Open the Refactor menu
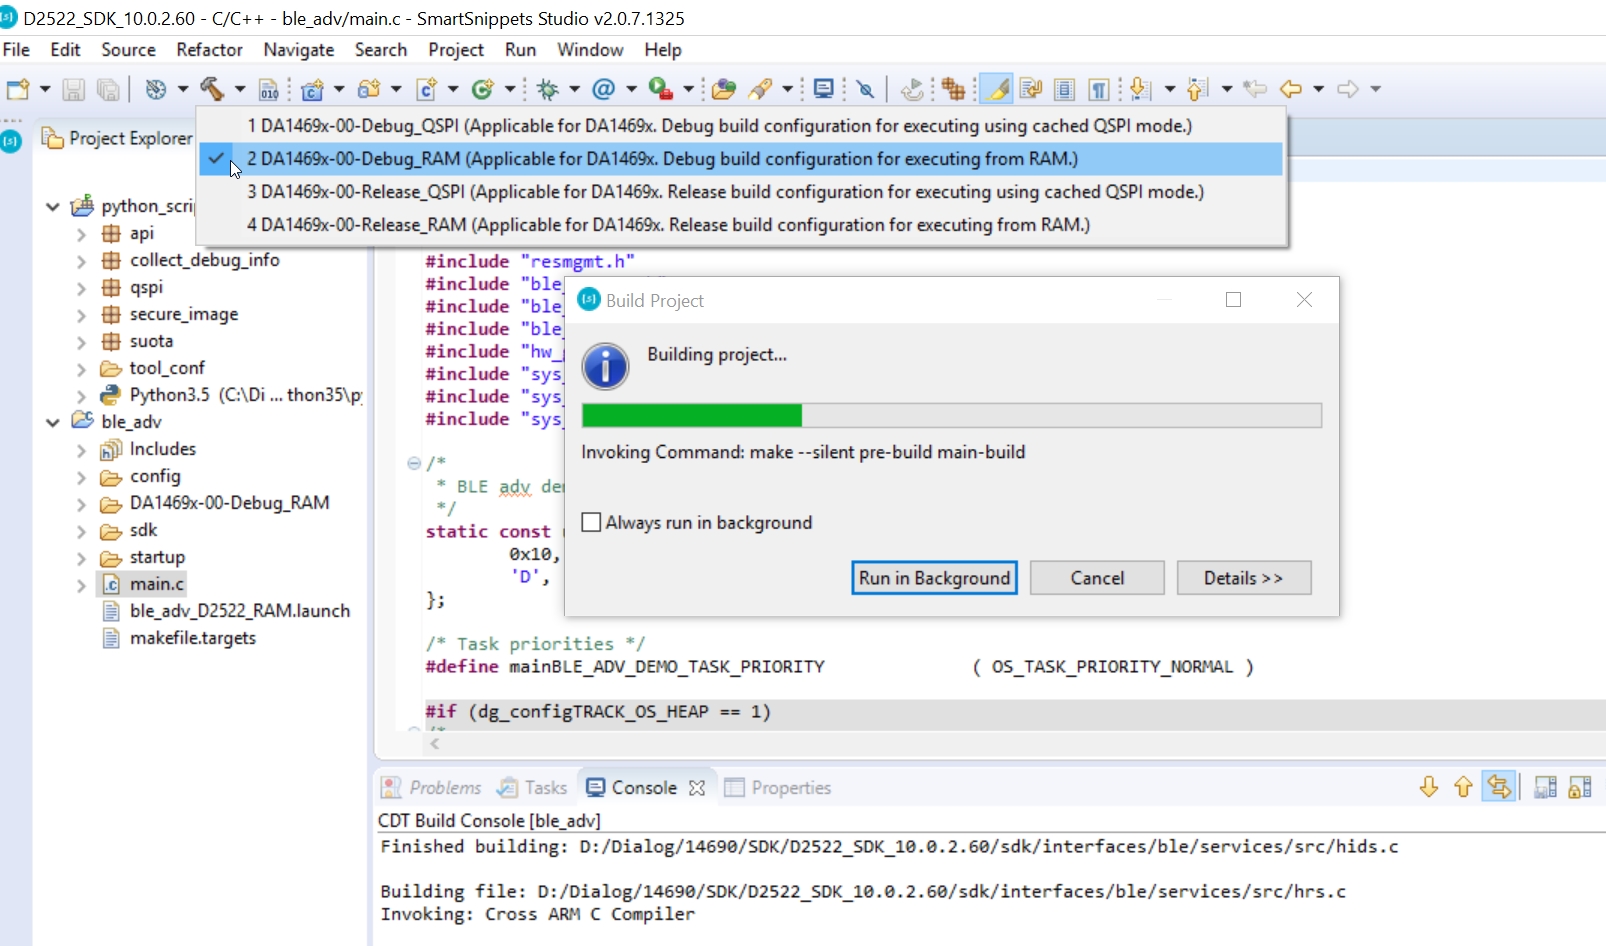This screenshot has height=946, width=1606. (x=209, y=50)
